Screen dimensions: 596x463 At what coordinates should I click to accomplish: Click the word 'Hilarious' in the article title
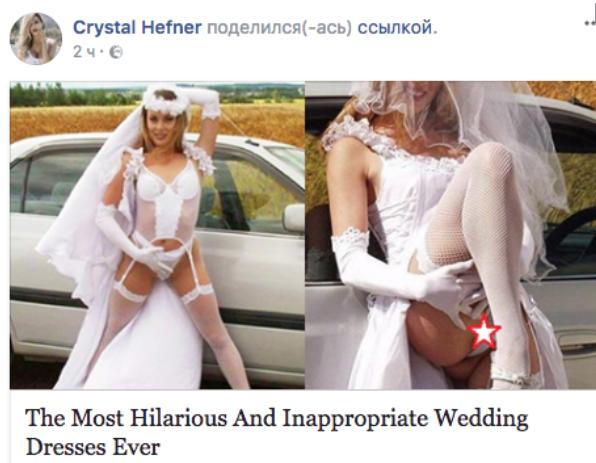(x=178, y=417)
